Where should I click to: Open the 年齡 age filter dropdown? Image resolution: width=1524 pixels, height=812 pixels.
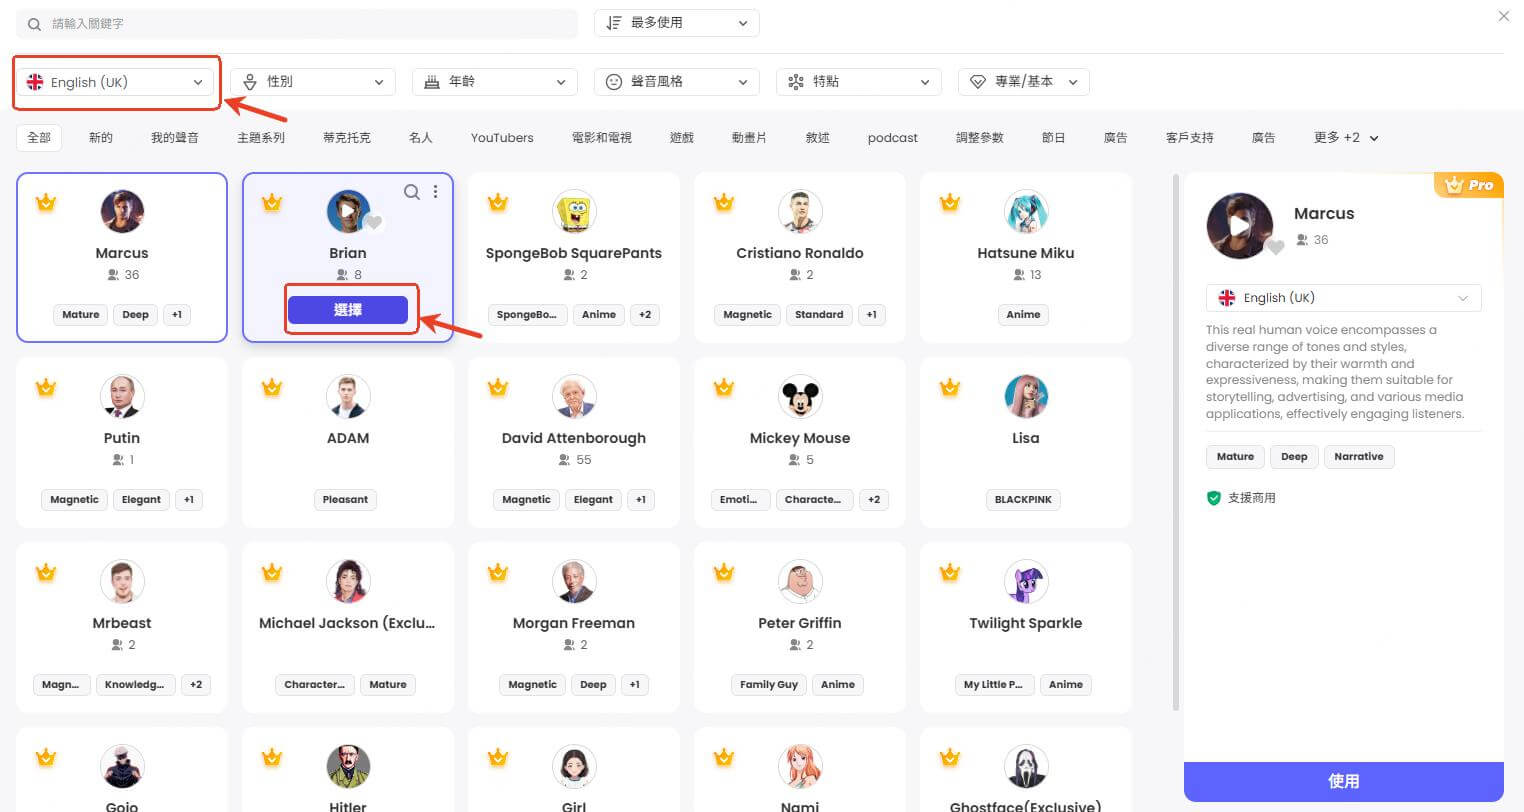point(495,82)
